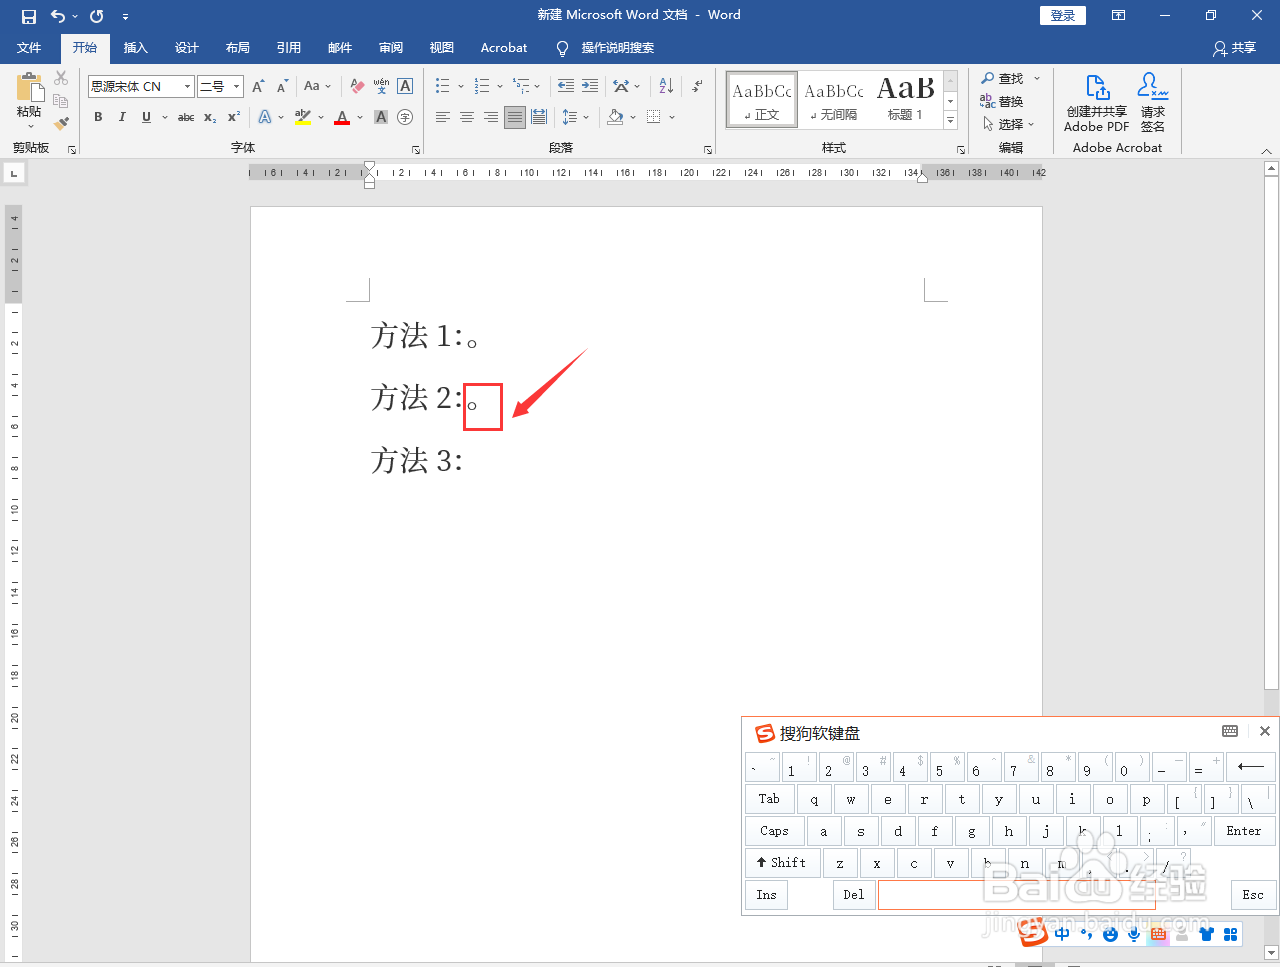Click the Find magnifier icon labeled 查找
Screen dimensions: 1280x967
[1002, 78]
